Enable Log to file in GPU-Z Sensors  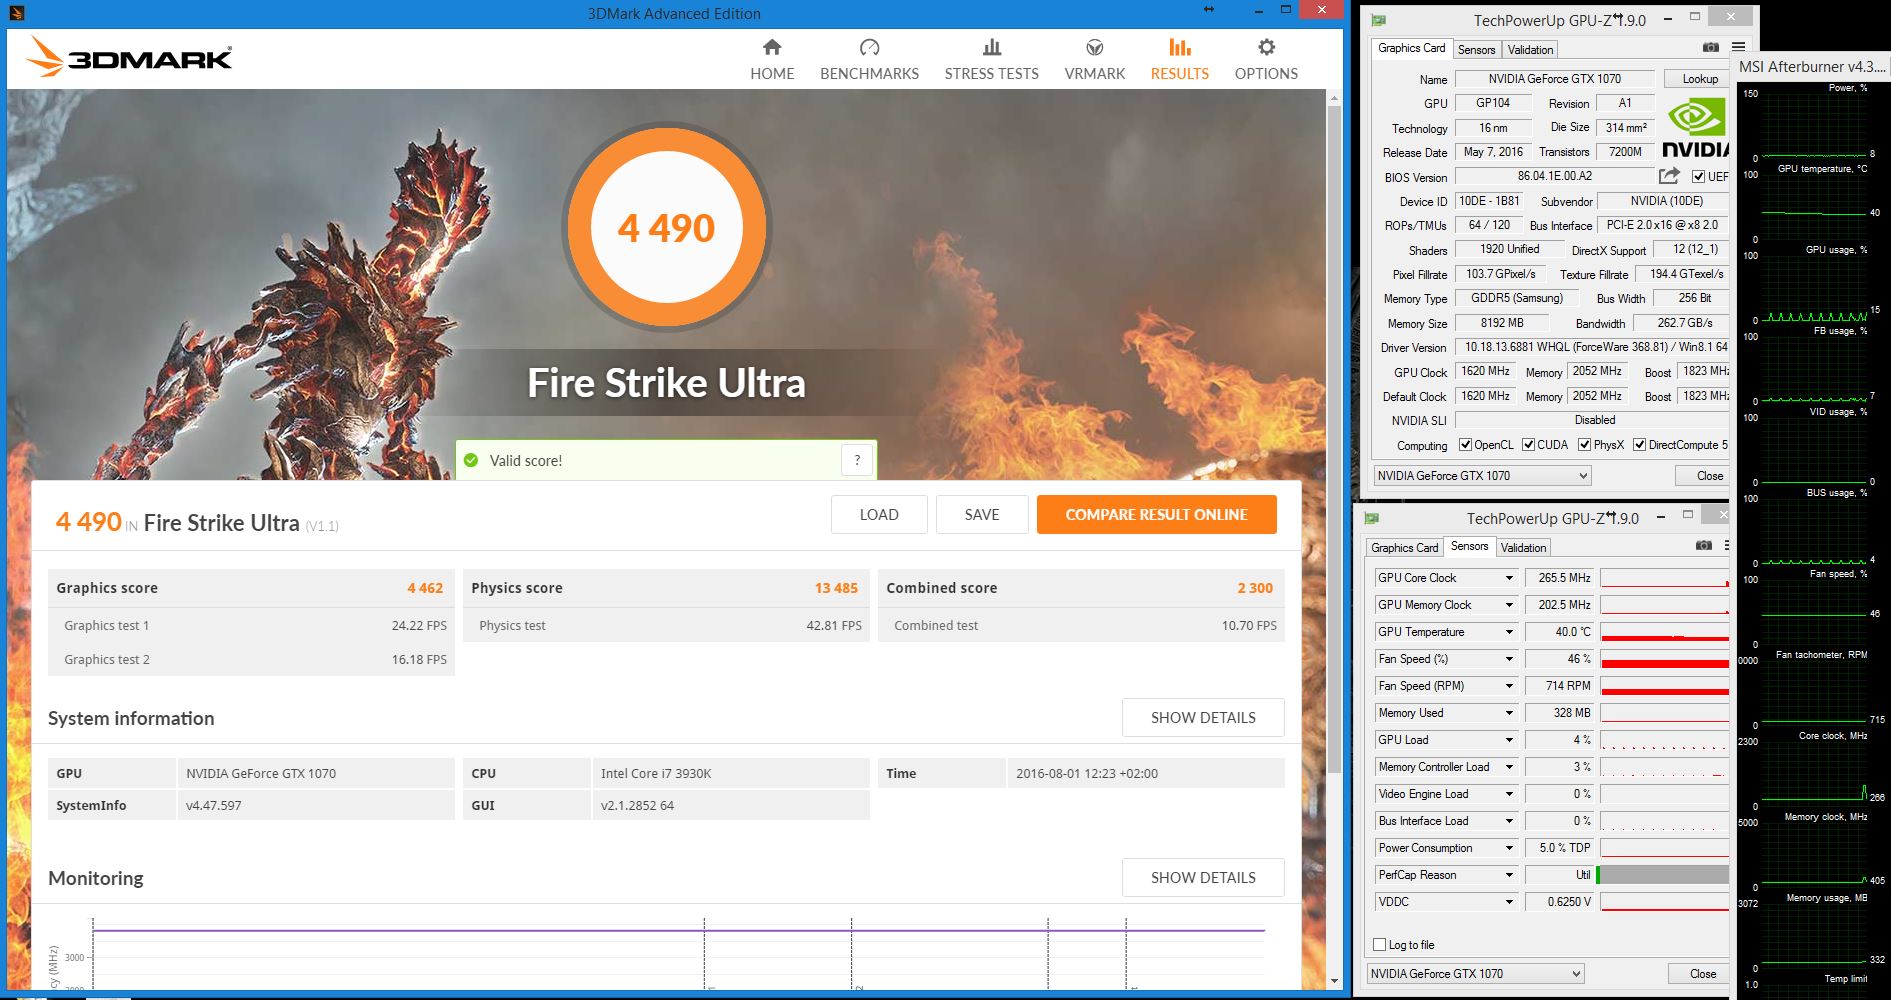pyautogui.click(x=1377, y=944)
